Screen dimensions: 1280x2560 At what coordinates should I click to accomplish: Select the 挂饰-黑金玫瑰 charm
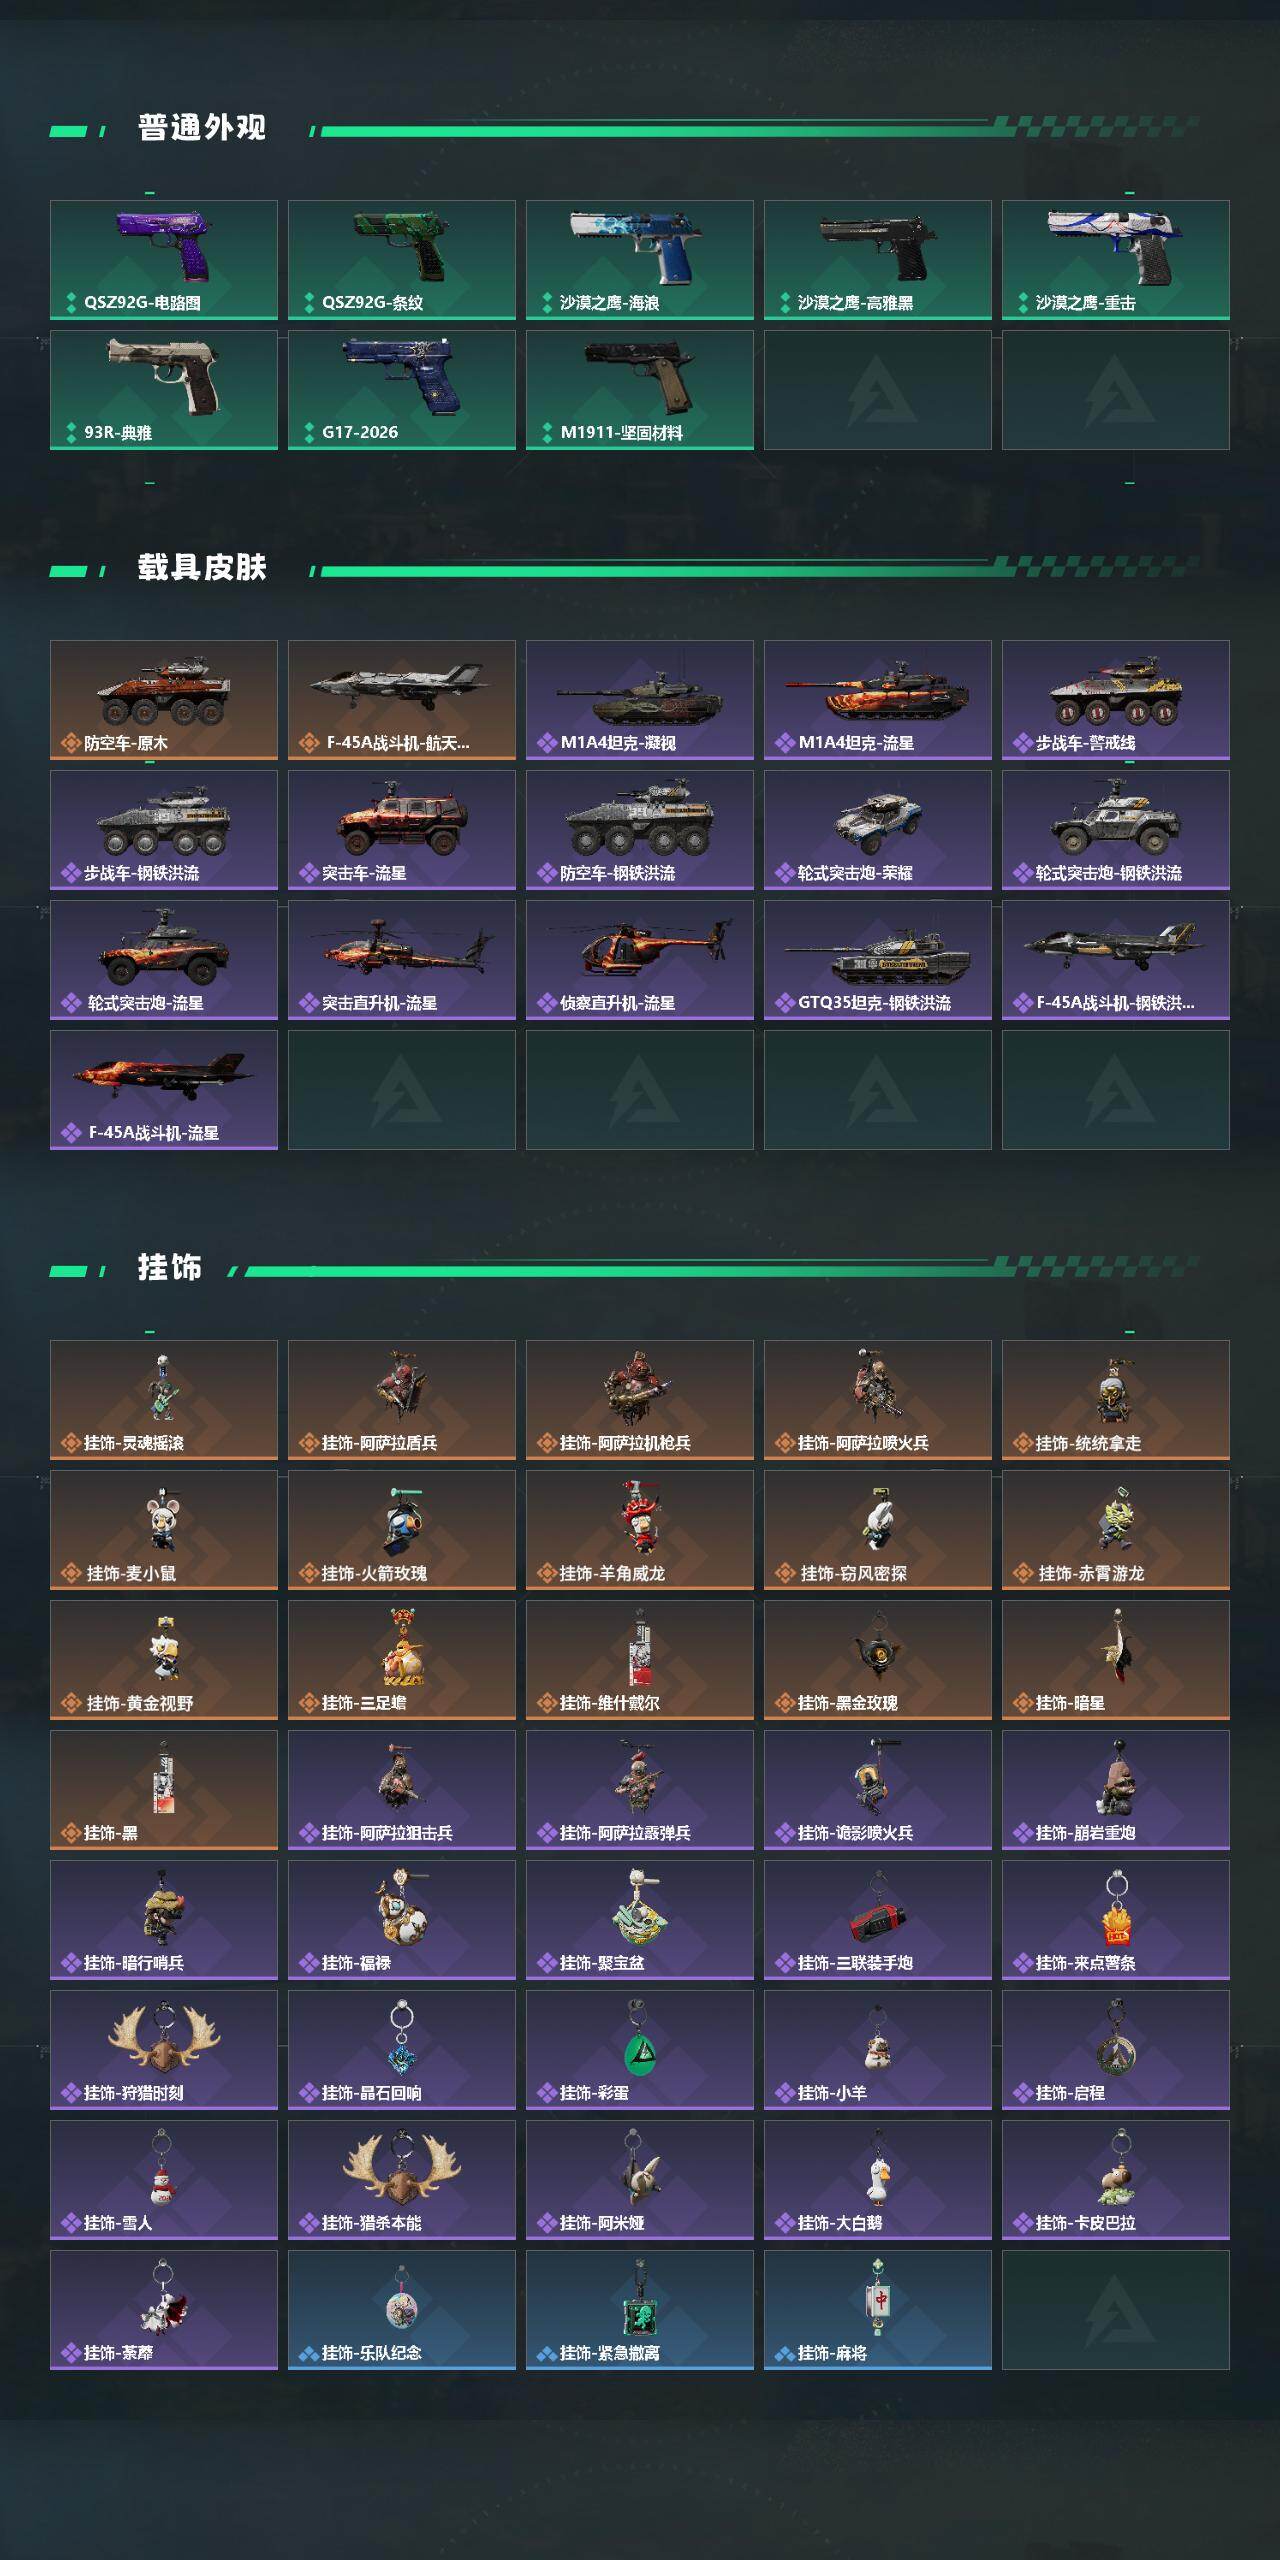pyautogui.click(x=878, y=1660)
